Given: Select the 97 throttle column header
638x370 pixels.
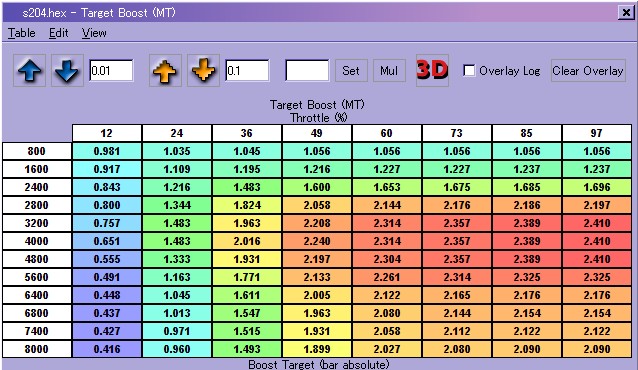Looking at the screenshot, I should point(596,133).
